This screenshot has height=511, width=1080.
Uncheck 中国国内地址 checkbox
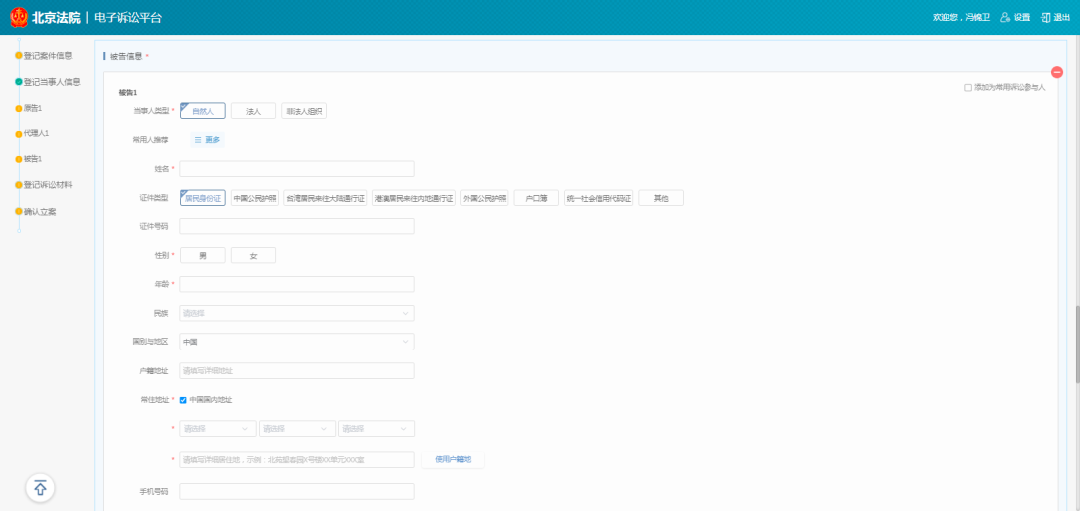coord(183,400)
